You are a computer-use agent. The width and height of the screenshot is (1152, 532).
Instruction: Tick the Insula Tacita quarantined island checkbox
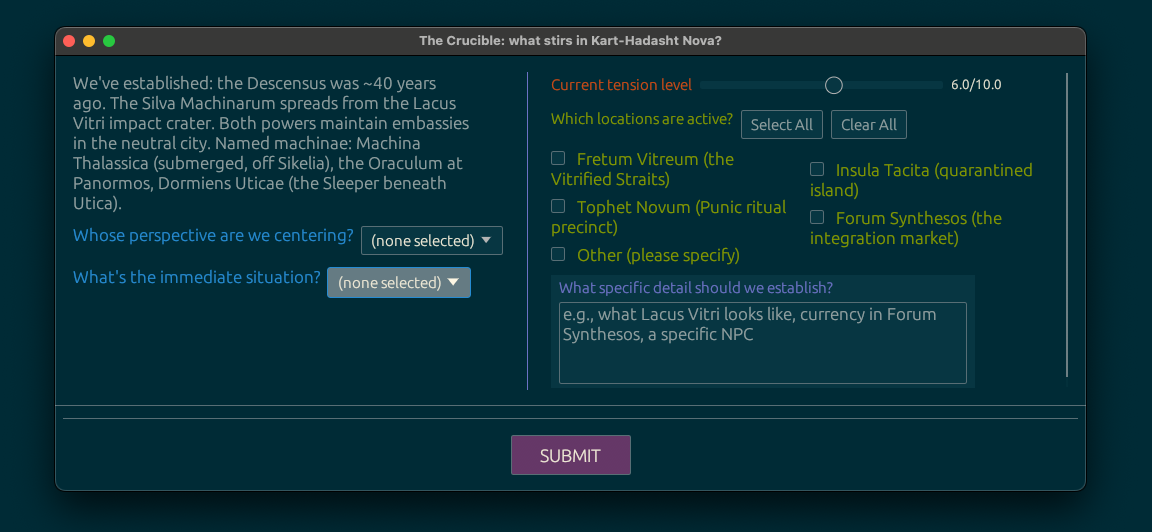click(x=817, y=169)
